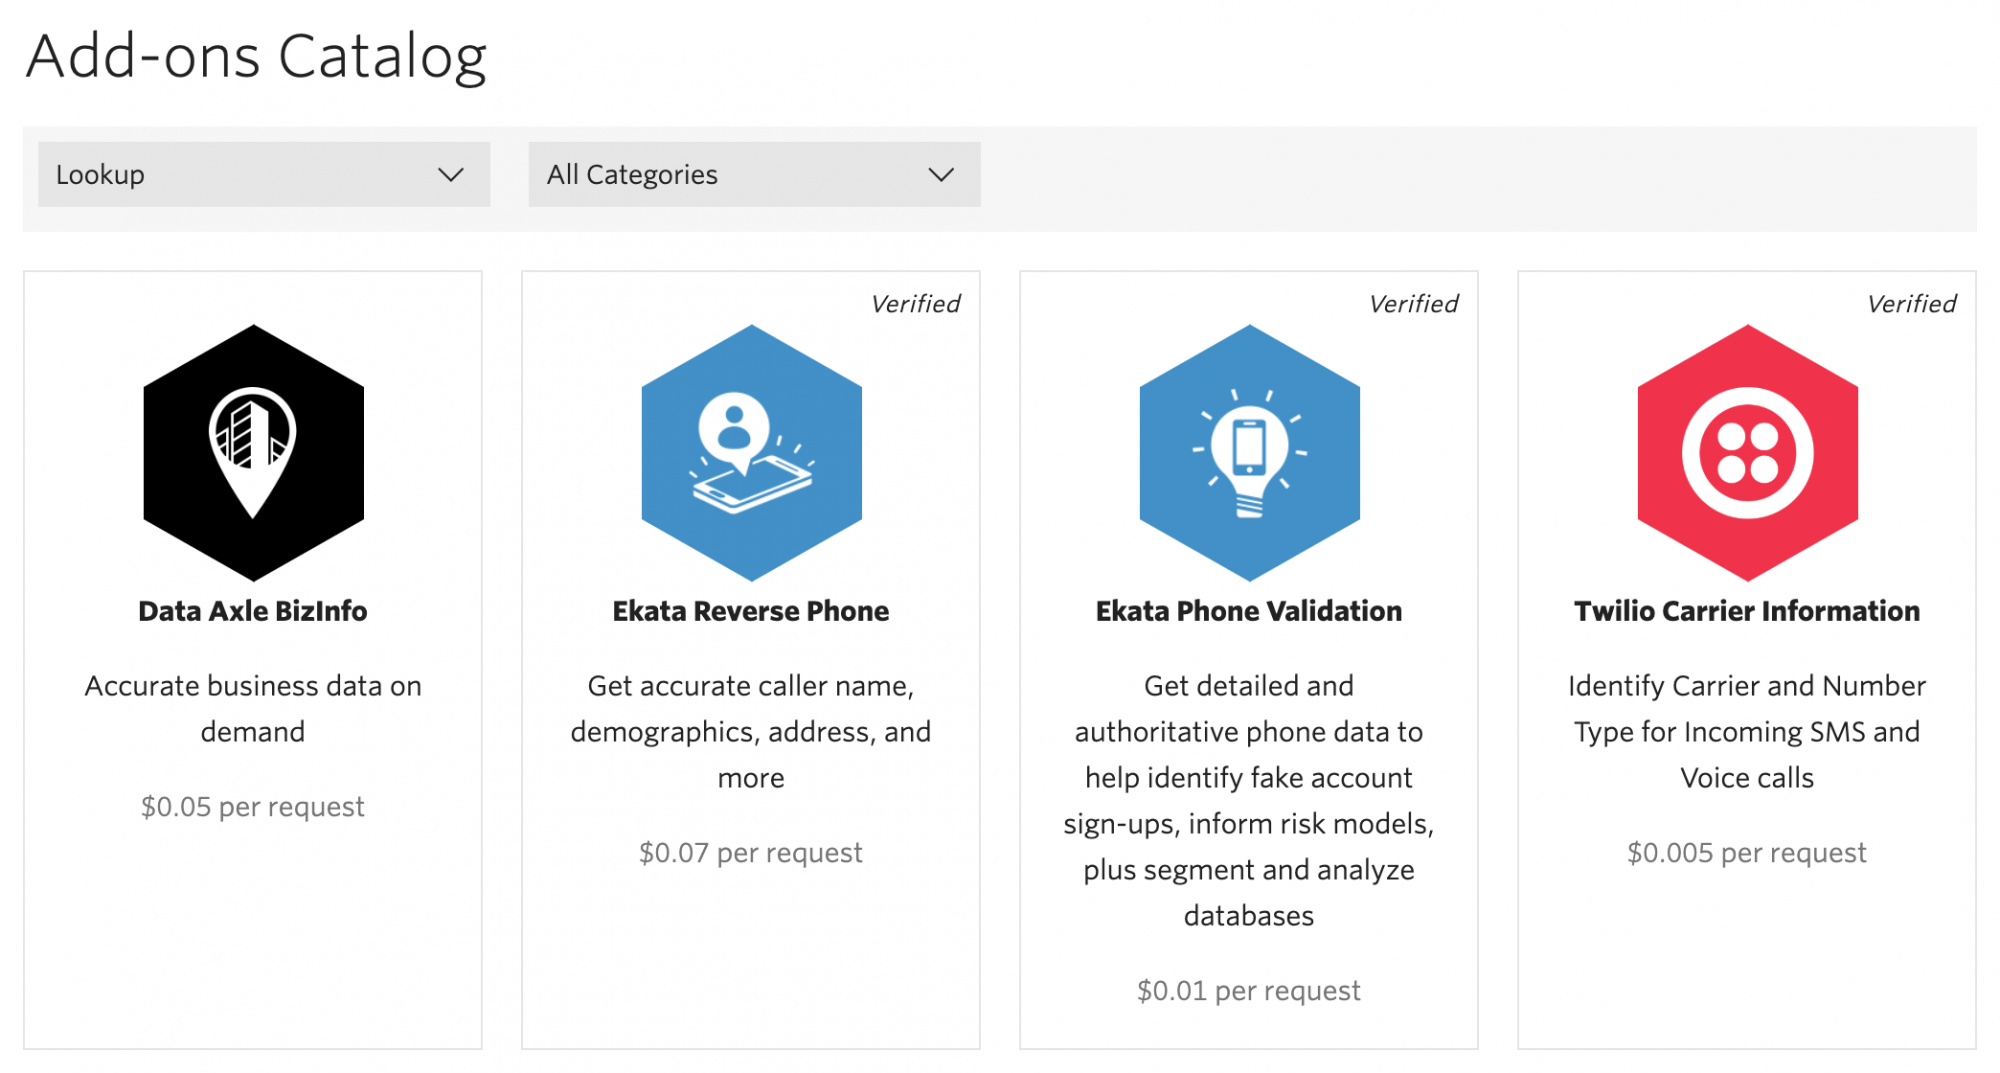Viewport: 2000px width, 1073px height.
Task: Click the Verified label on Ekata Reverse Phone
Action: point(915,304)
